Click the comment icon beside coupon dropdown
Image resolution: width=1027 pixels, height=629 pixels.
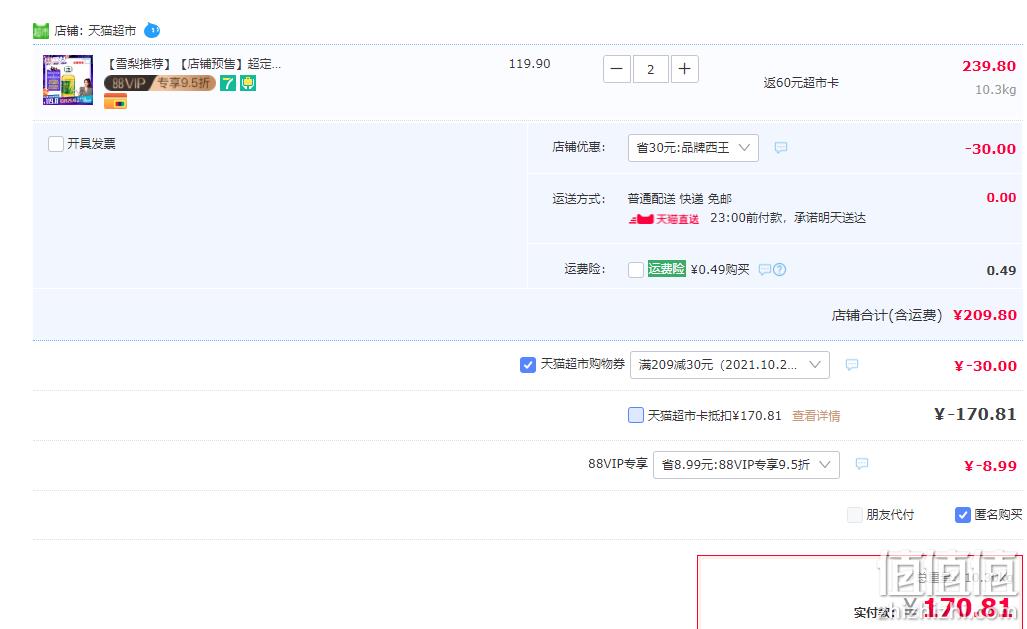(x=851, y=364)
